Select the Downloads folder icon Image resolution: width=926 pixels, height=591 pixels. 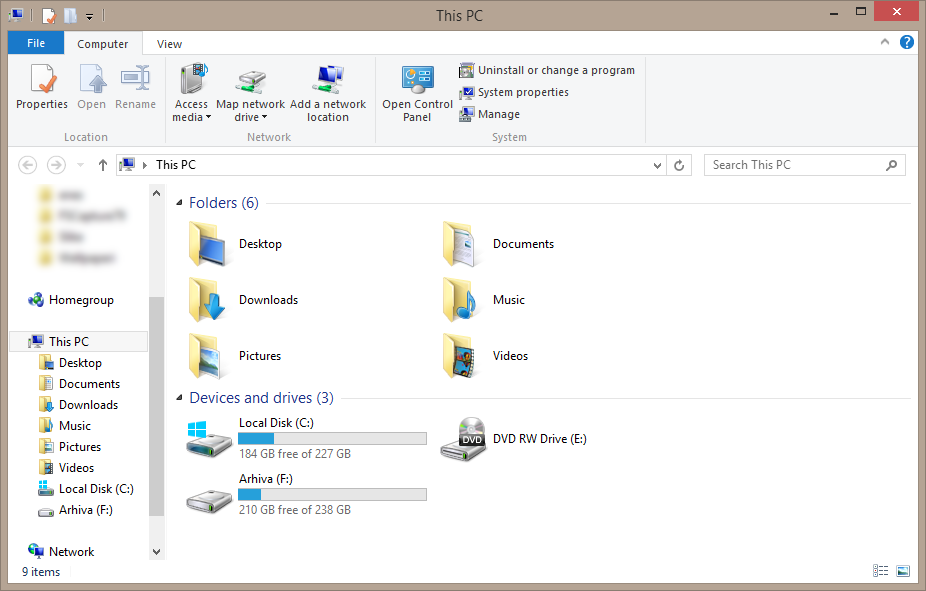(x=207, y=299)
